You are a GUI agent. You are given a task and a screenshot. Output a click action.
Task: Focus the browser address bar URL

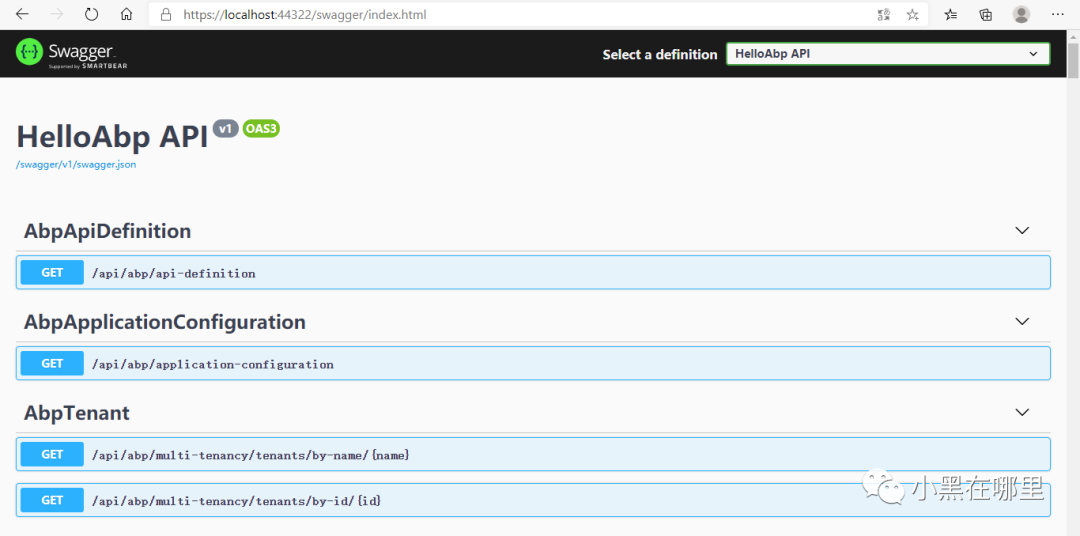click(x=304, y=14)
